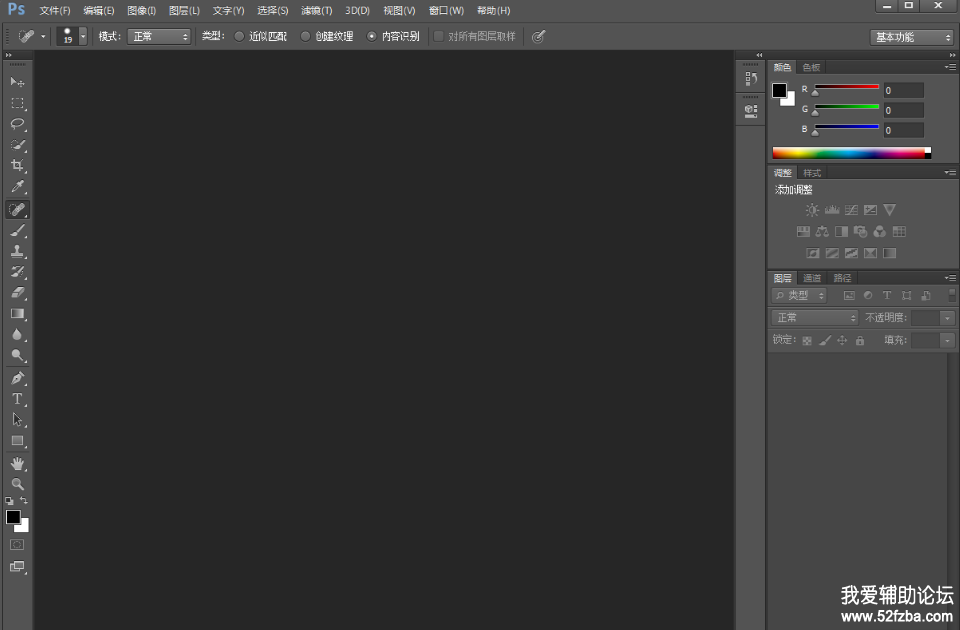Image resolution: width=960 pixels, height=630 pixels.
Task: Open the Color panel flyout menu
Action: 951,67
